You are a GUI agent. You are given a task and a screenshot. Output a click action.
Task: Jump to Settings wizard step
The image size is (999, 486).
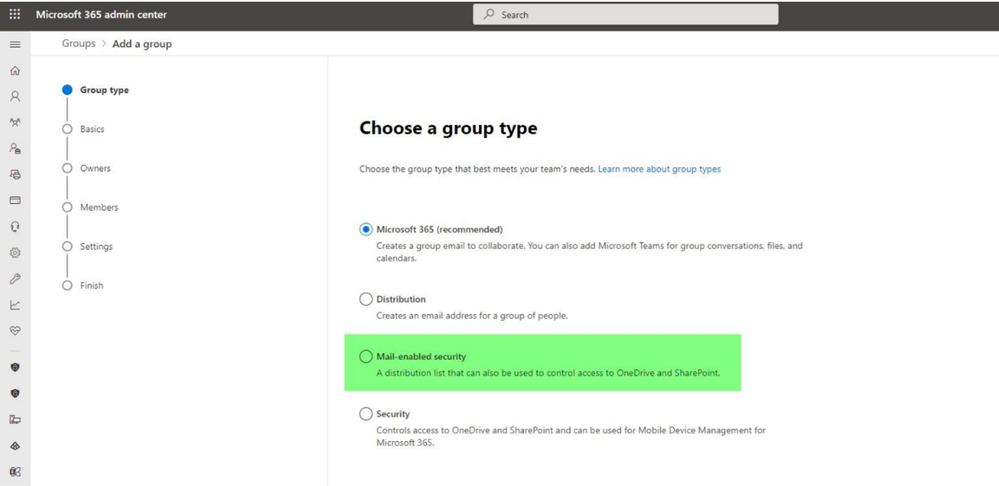[x=87, y=247]
